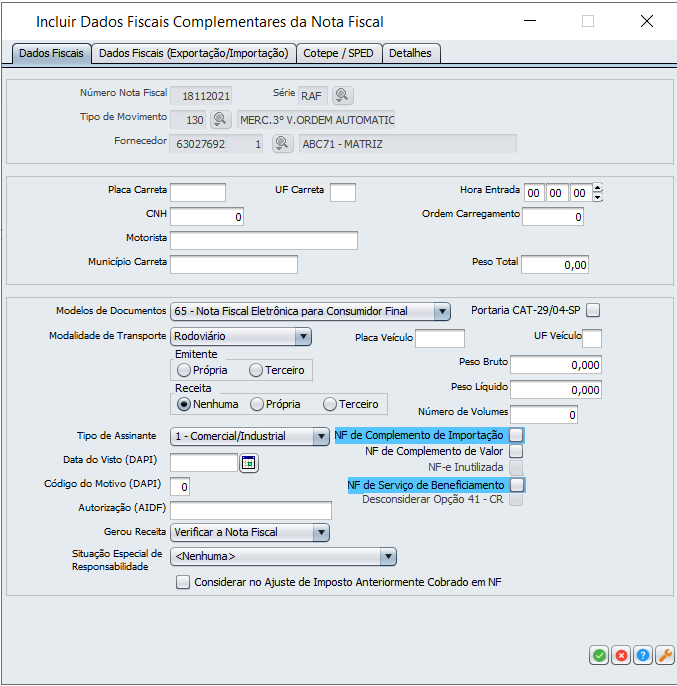Click the Peso Bruto field
The image size is (677, 686).
click(x=556, y=365)
